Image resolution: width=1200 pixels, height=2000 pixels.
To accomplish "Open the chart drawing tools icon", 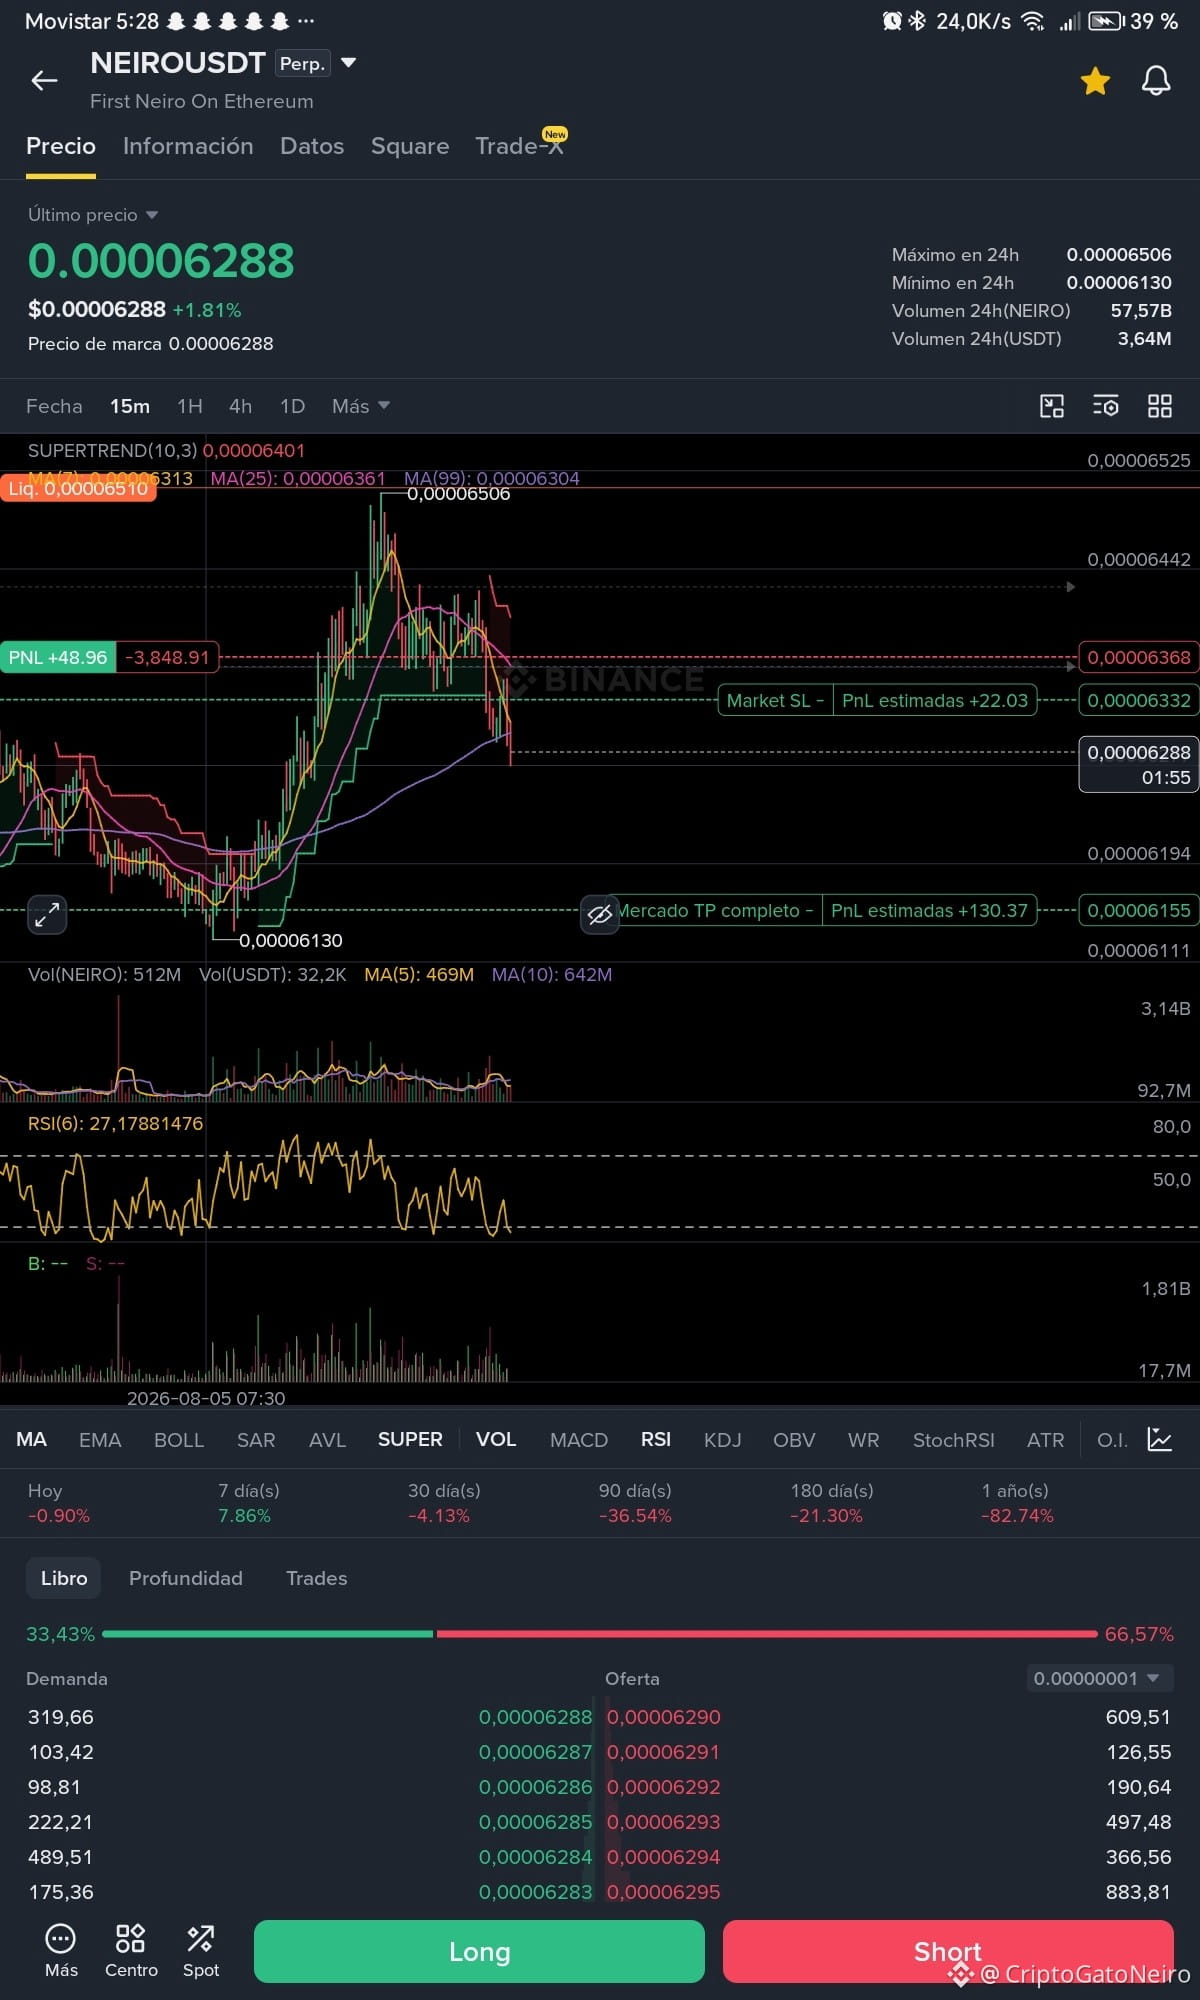I will (x=1052, y=406).
